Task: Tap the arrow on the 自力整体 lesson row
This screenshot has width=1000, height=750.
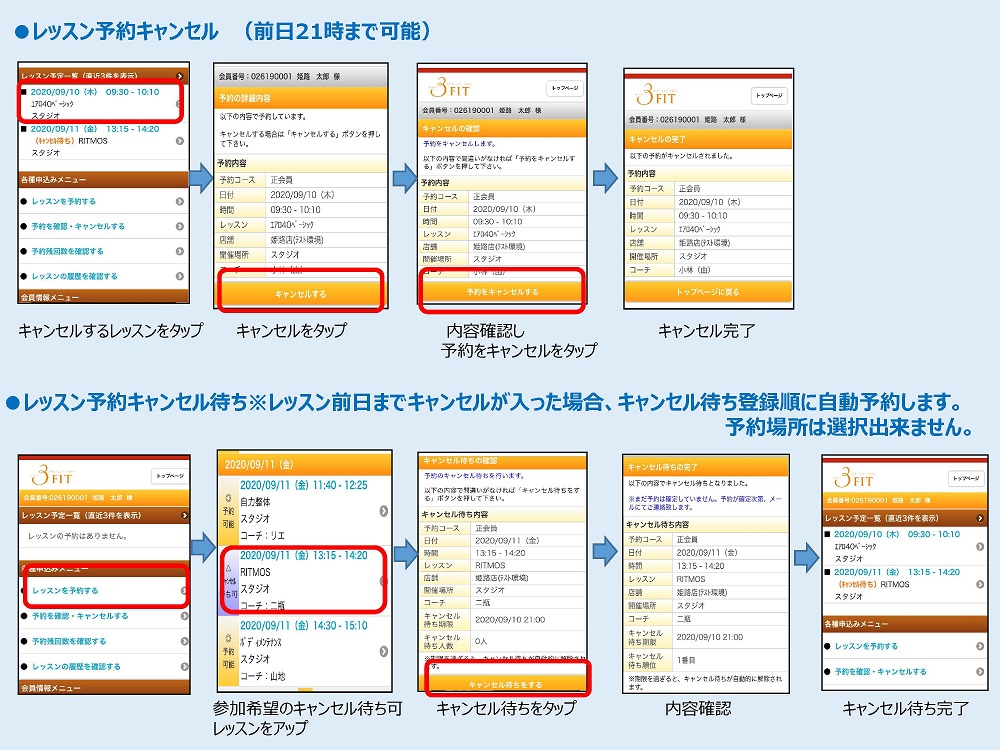Action: (x=384, y=511)
